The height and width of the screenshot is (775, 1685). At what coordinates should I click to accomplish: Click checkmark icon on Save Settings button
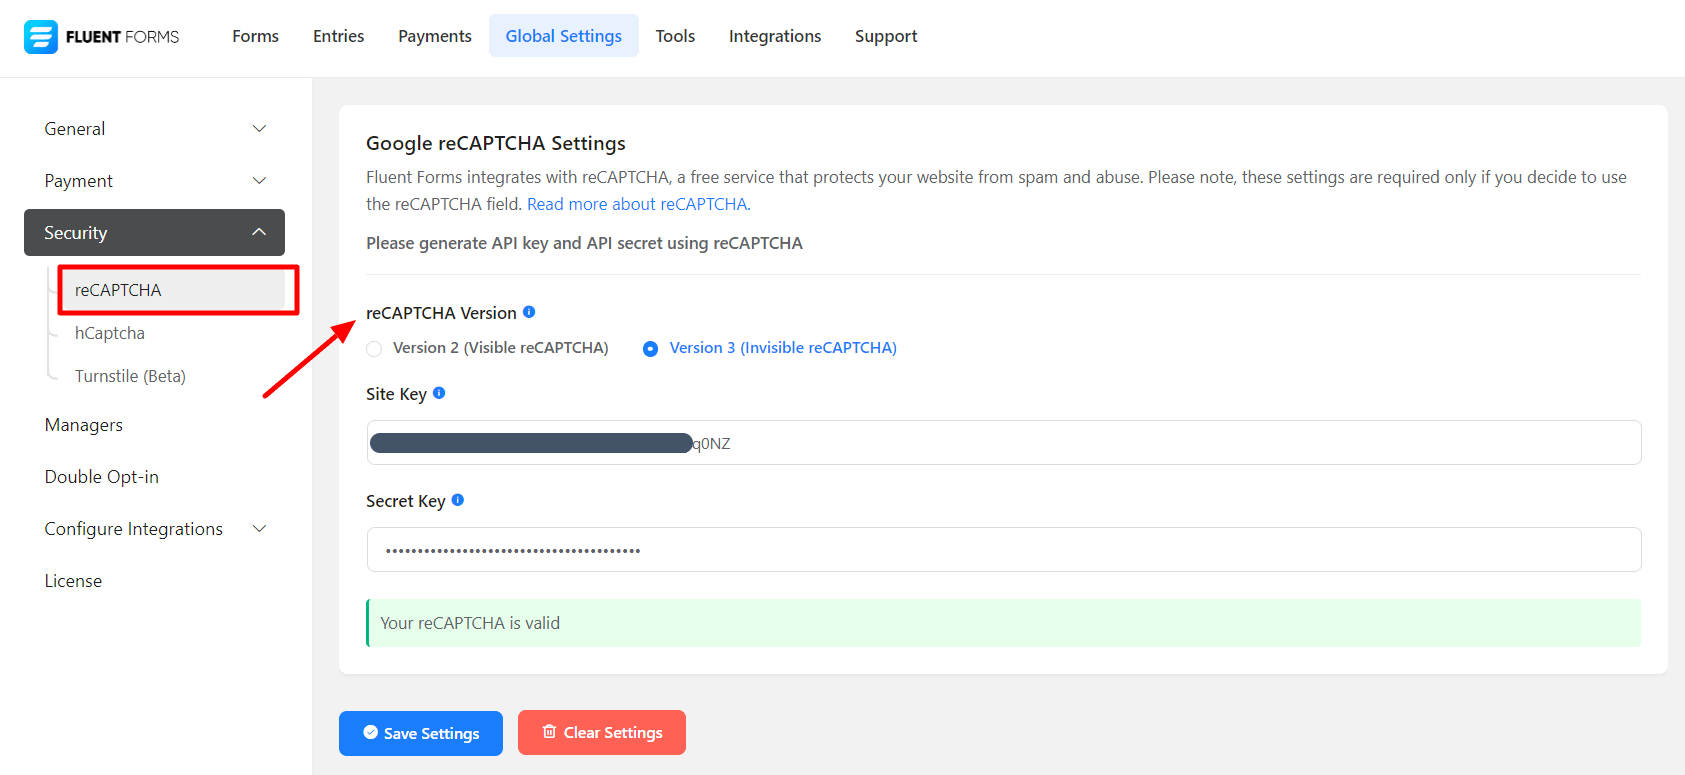coord(371,732)
